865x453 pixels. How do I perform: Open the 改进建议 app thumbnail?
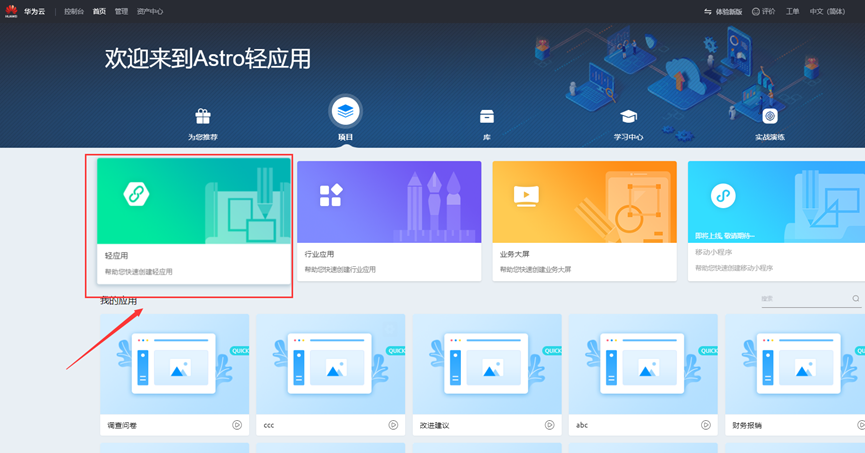coord(487,364)
